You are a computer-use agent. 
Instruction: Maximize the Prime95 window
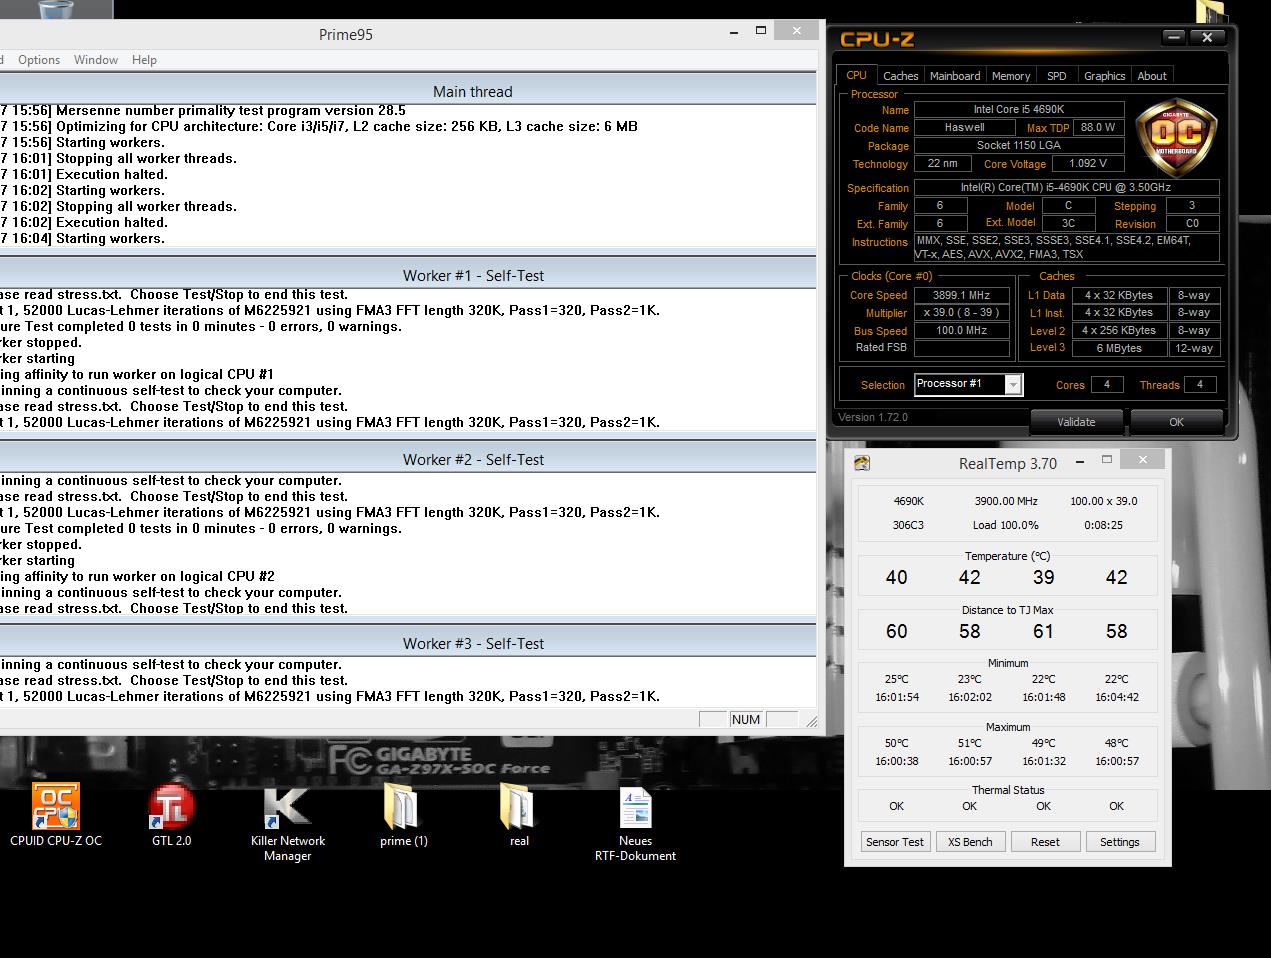[760, 31]
